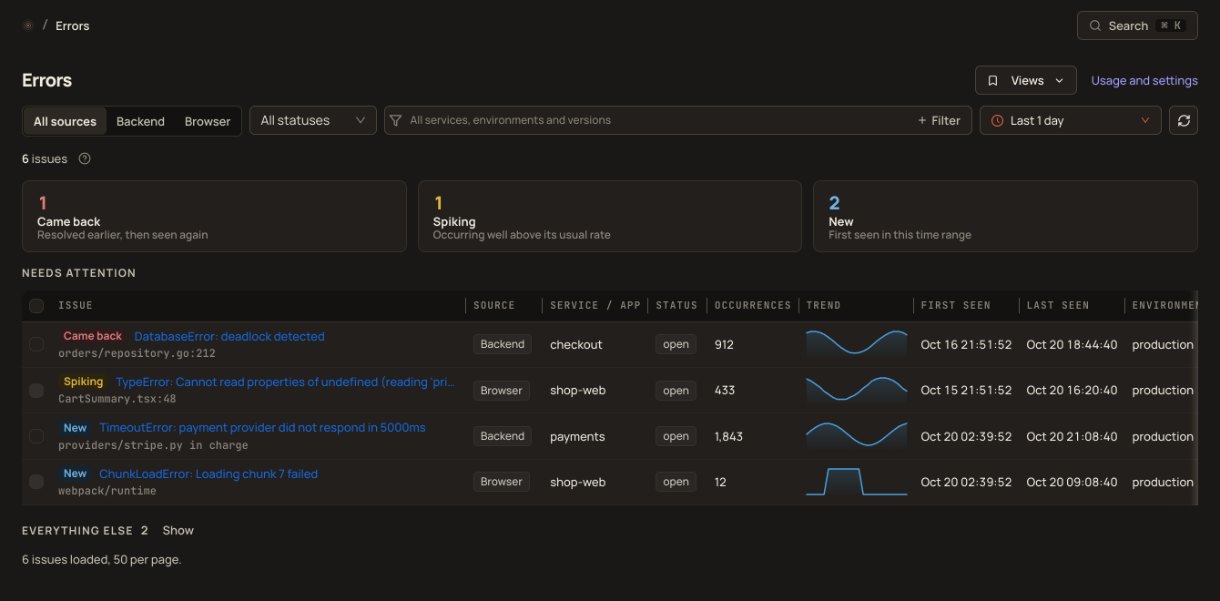Click the New badge on TimeoutError row
The width and height of the screenshot is (1220, 601).
(75, 428)
